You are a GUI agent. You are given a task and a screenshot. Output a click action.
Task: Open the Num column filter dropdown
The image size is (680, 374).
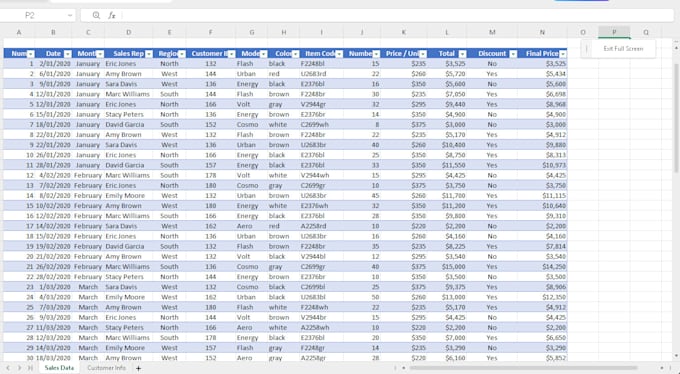(30, 54)
